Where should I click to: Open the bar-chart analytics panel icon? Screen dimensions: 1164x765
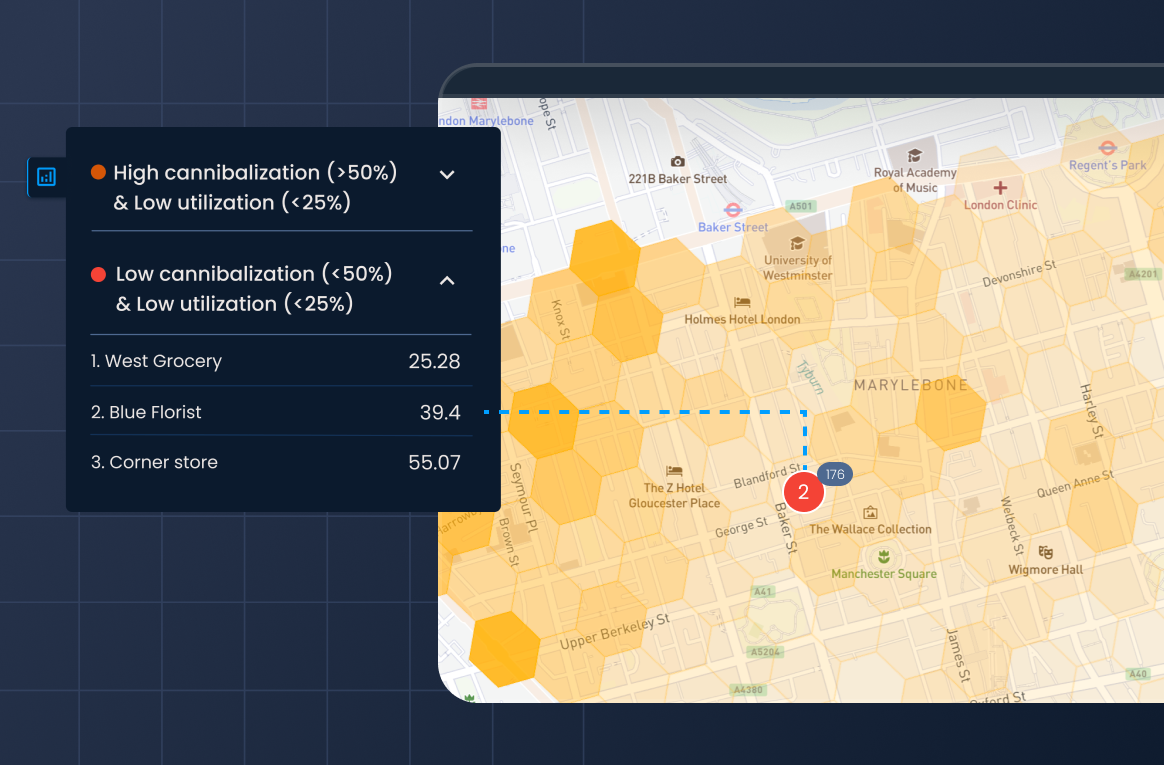45,175
